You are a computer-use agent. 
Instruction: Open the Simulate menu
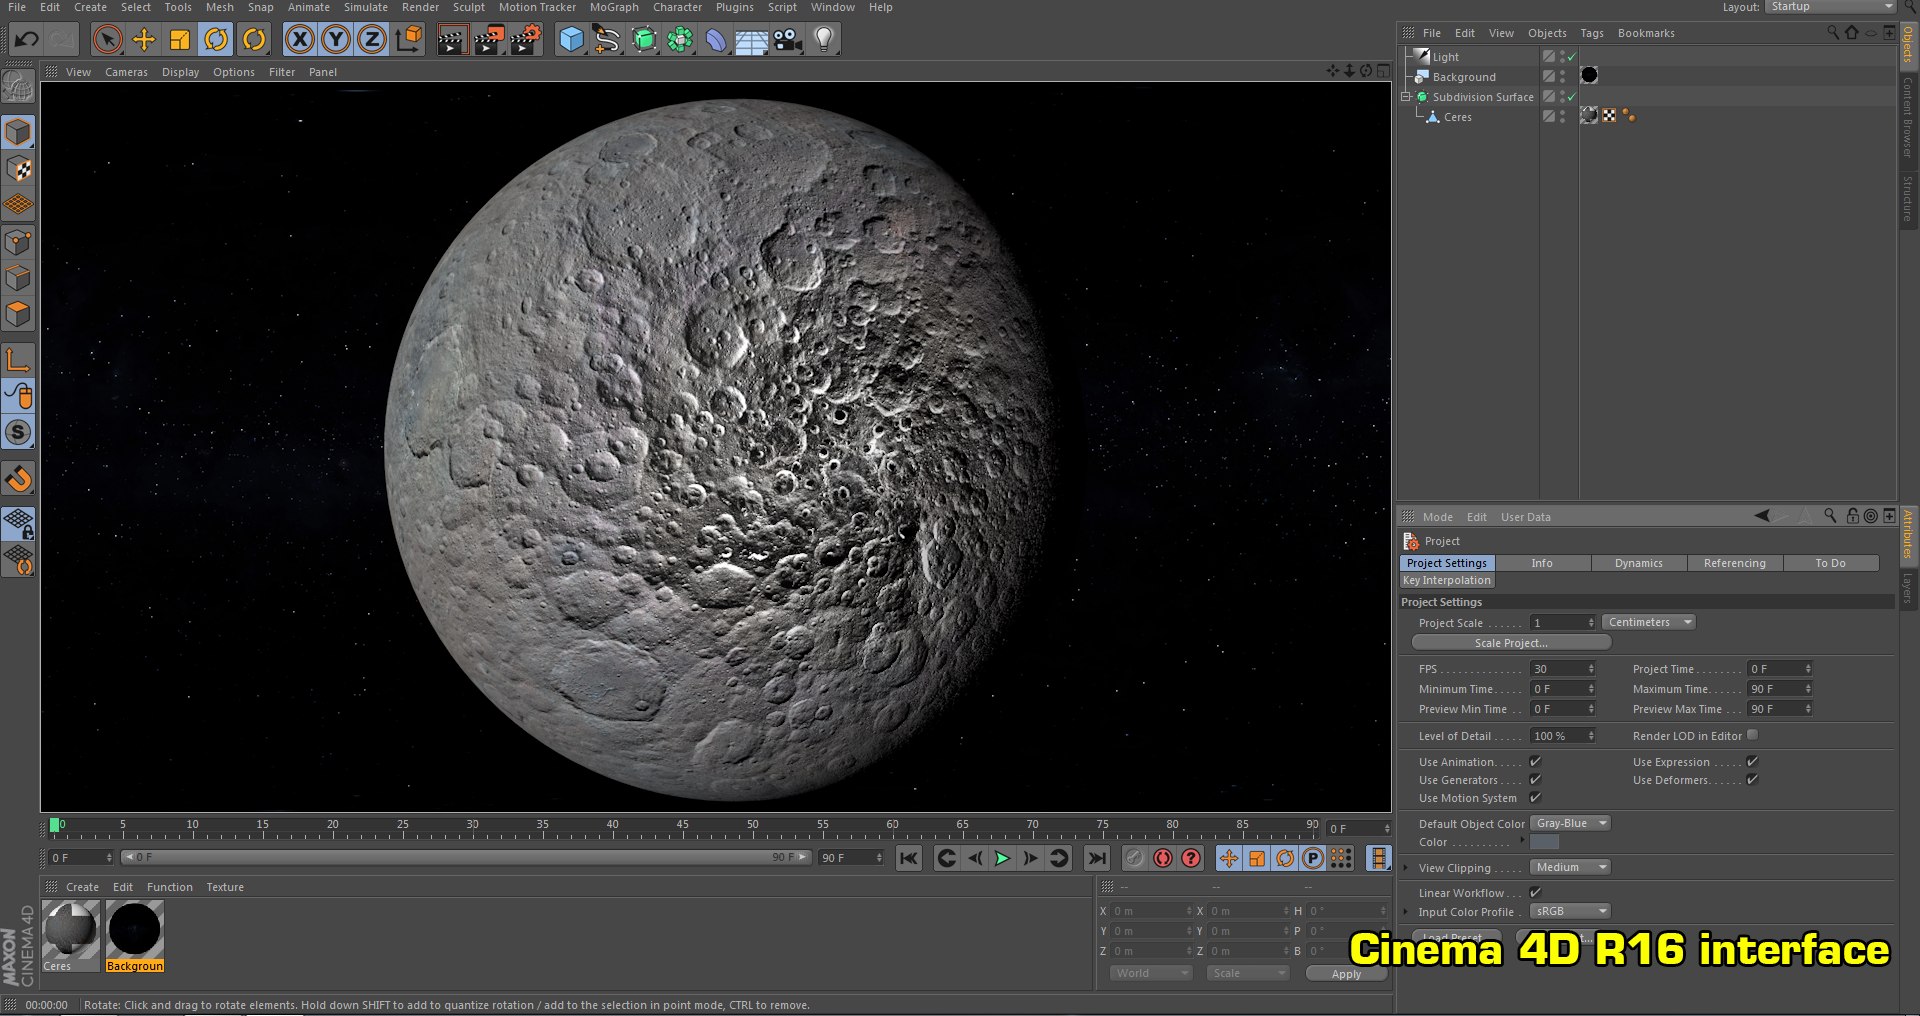[x=366, y=7]
